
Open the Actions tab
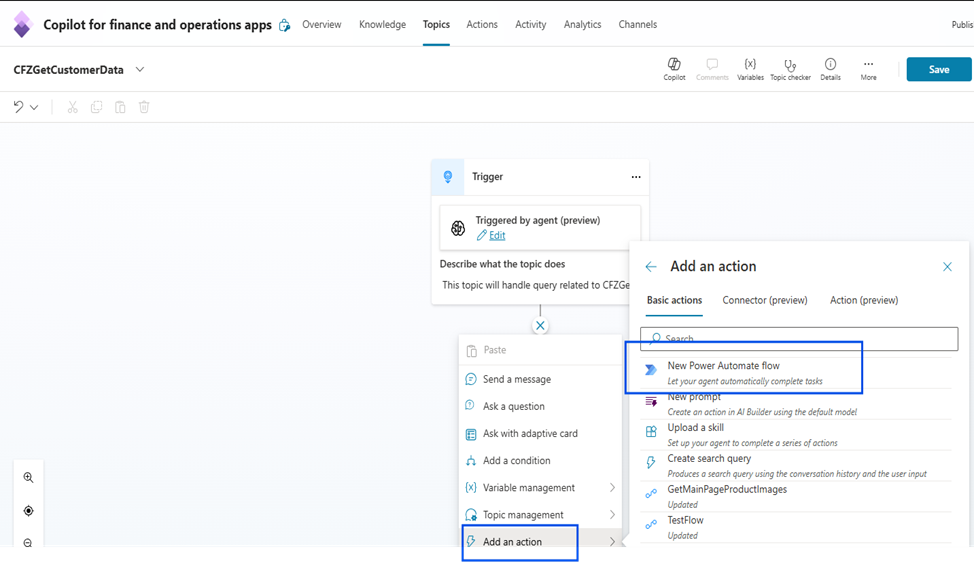tap(482, 24)
